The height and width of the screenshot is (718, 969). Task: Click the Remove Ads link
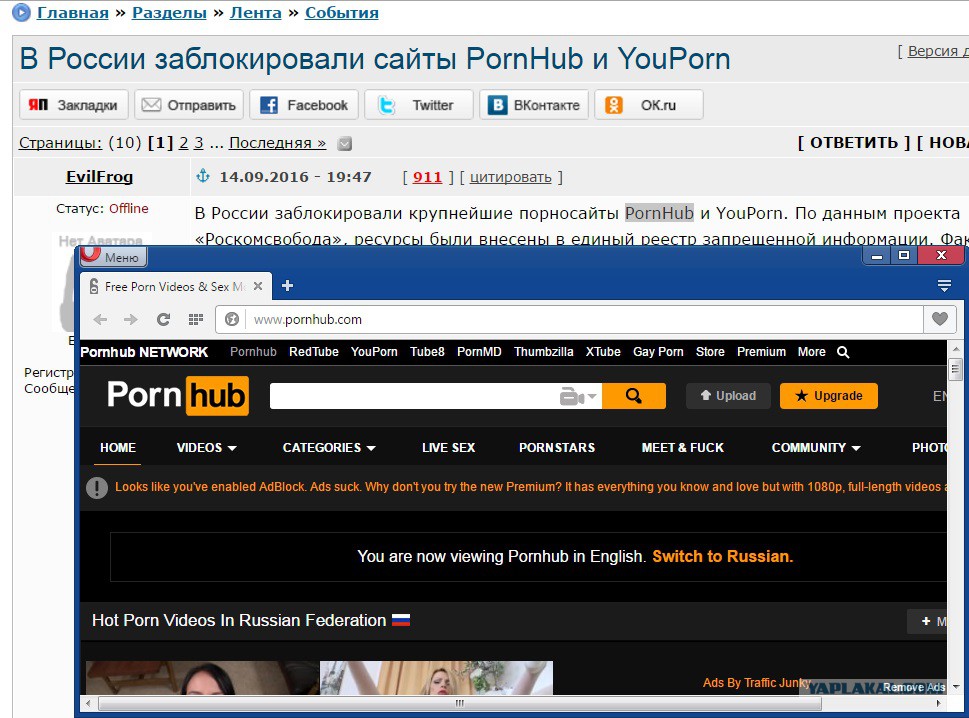coord(914,687)
